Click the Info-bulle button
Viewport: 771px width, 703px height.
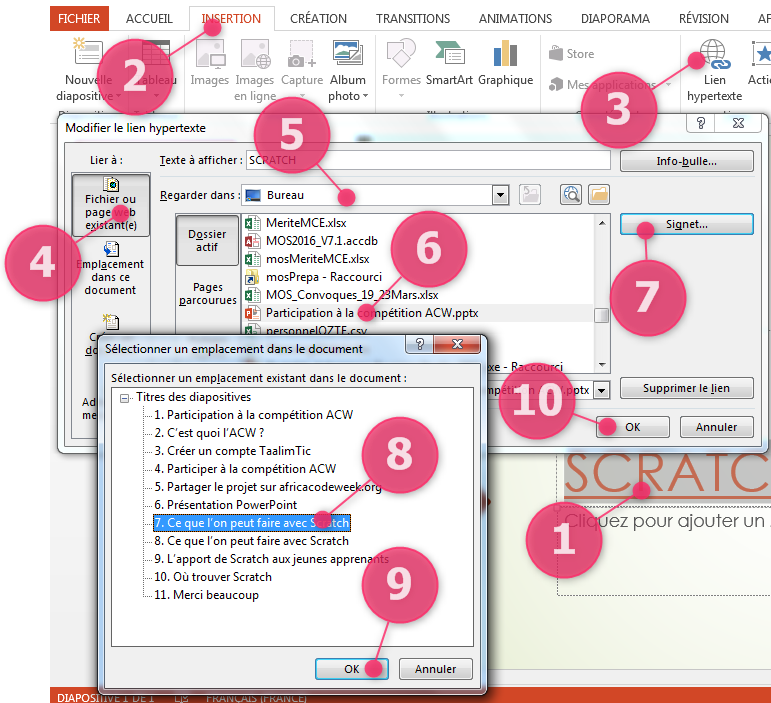point(686,161)
